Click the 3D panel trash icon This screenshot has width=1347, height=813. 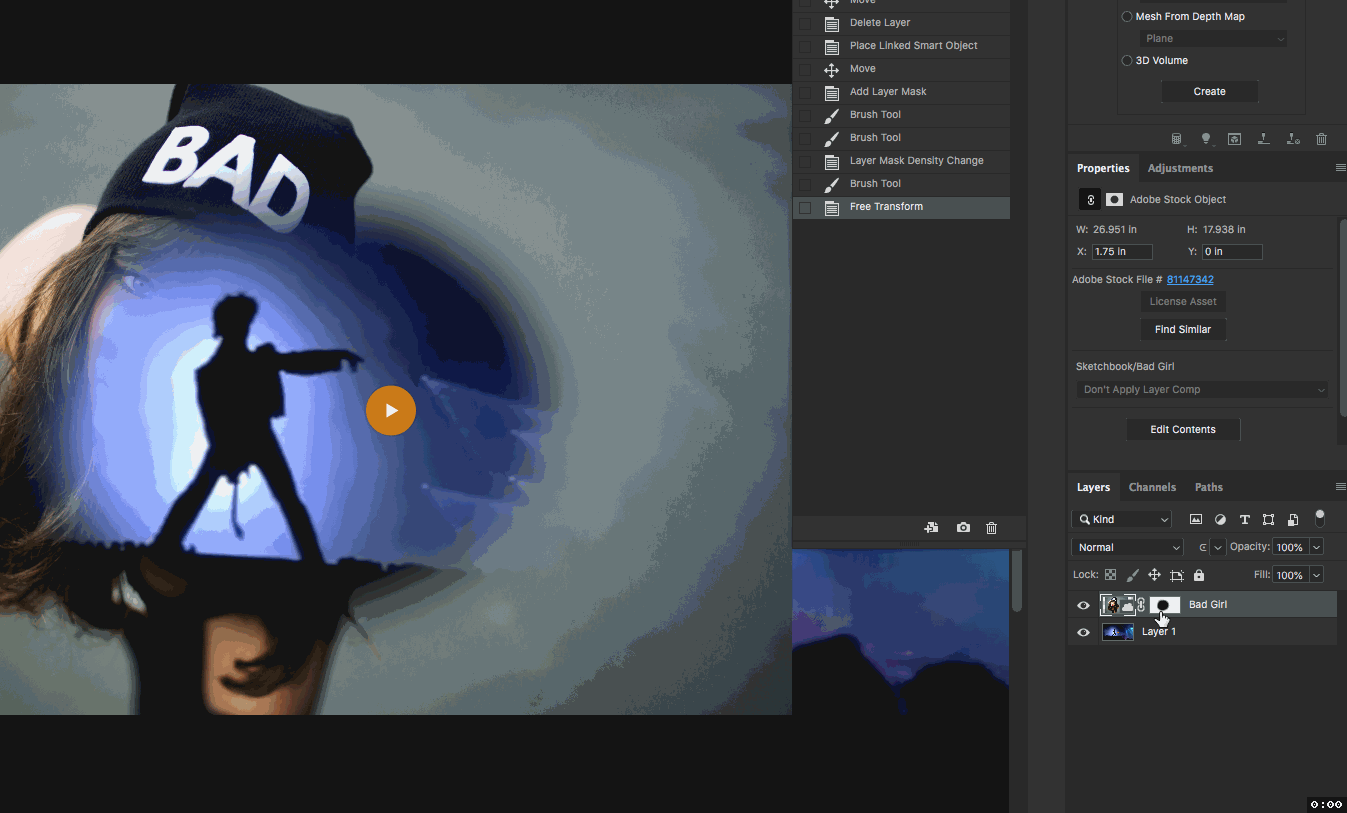[x=1322, y=139]
